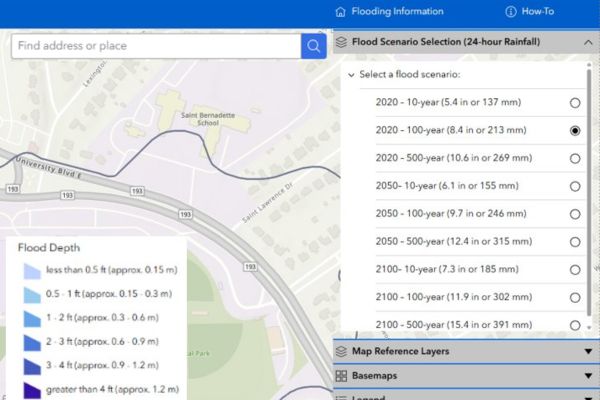
Task: Click the '3 - 4 ft' legend swatch
Action: (32, 367)
